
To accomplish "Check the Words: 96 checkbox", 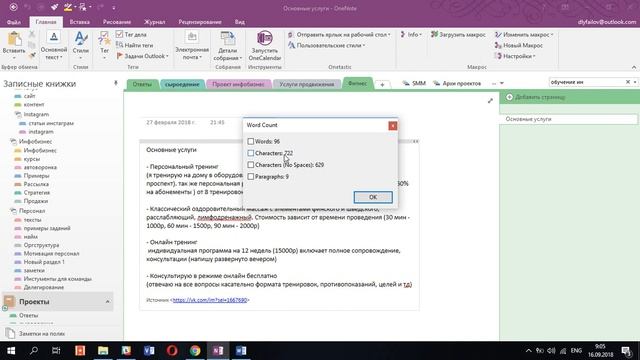I will tap(251, 141).
